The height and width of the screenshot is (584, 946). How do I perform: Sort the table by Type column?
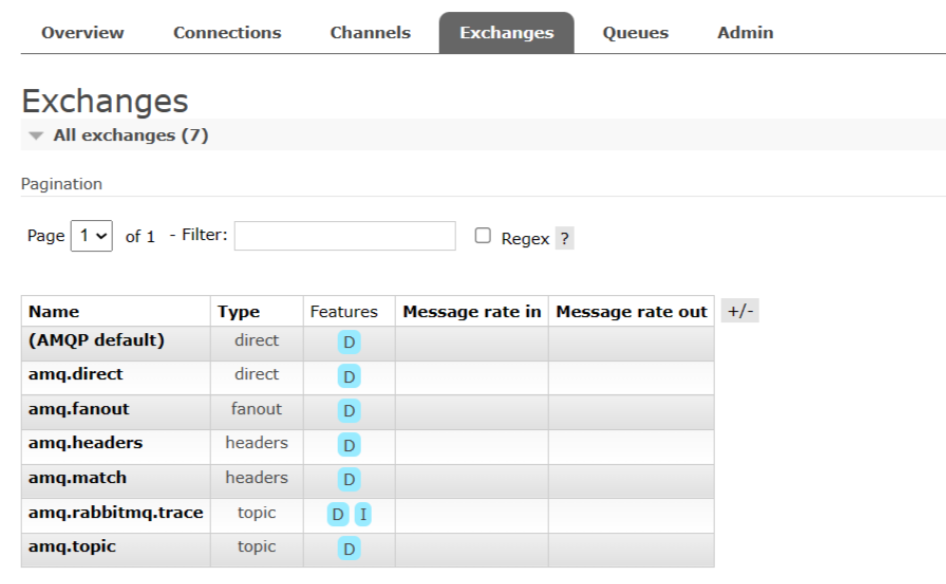(x=238, y=311)
